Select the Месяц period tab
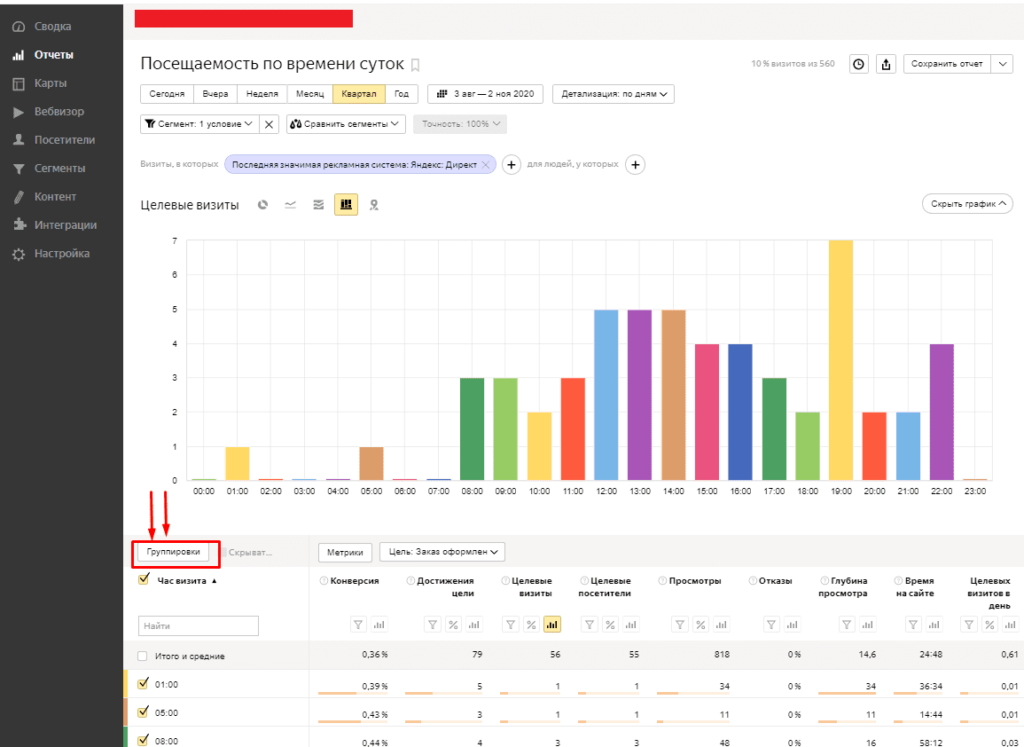 click(309, 94)
